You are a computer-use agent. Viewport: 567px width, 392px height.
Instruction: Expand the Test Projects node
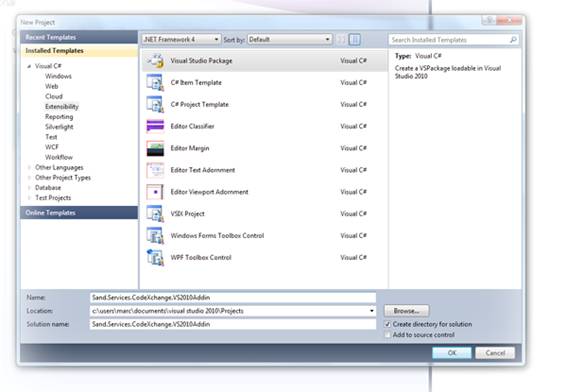click(x=29, y=198)
